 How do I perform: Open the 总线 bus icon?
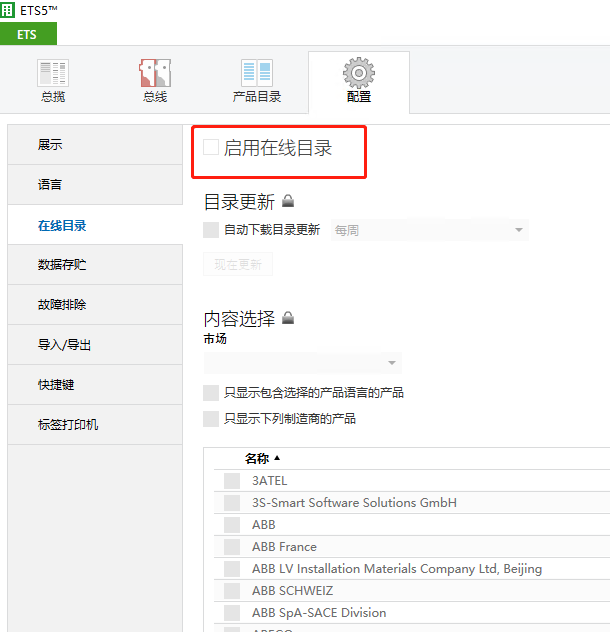click(x=154, y=73)
